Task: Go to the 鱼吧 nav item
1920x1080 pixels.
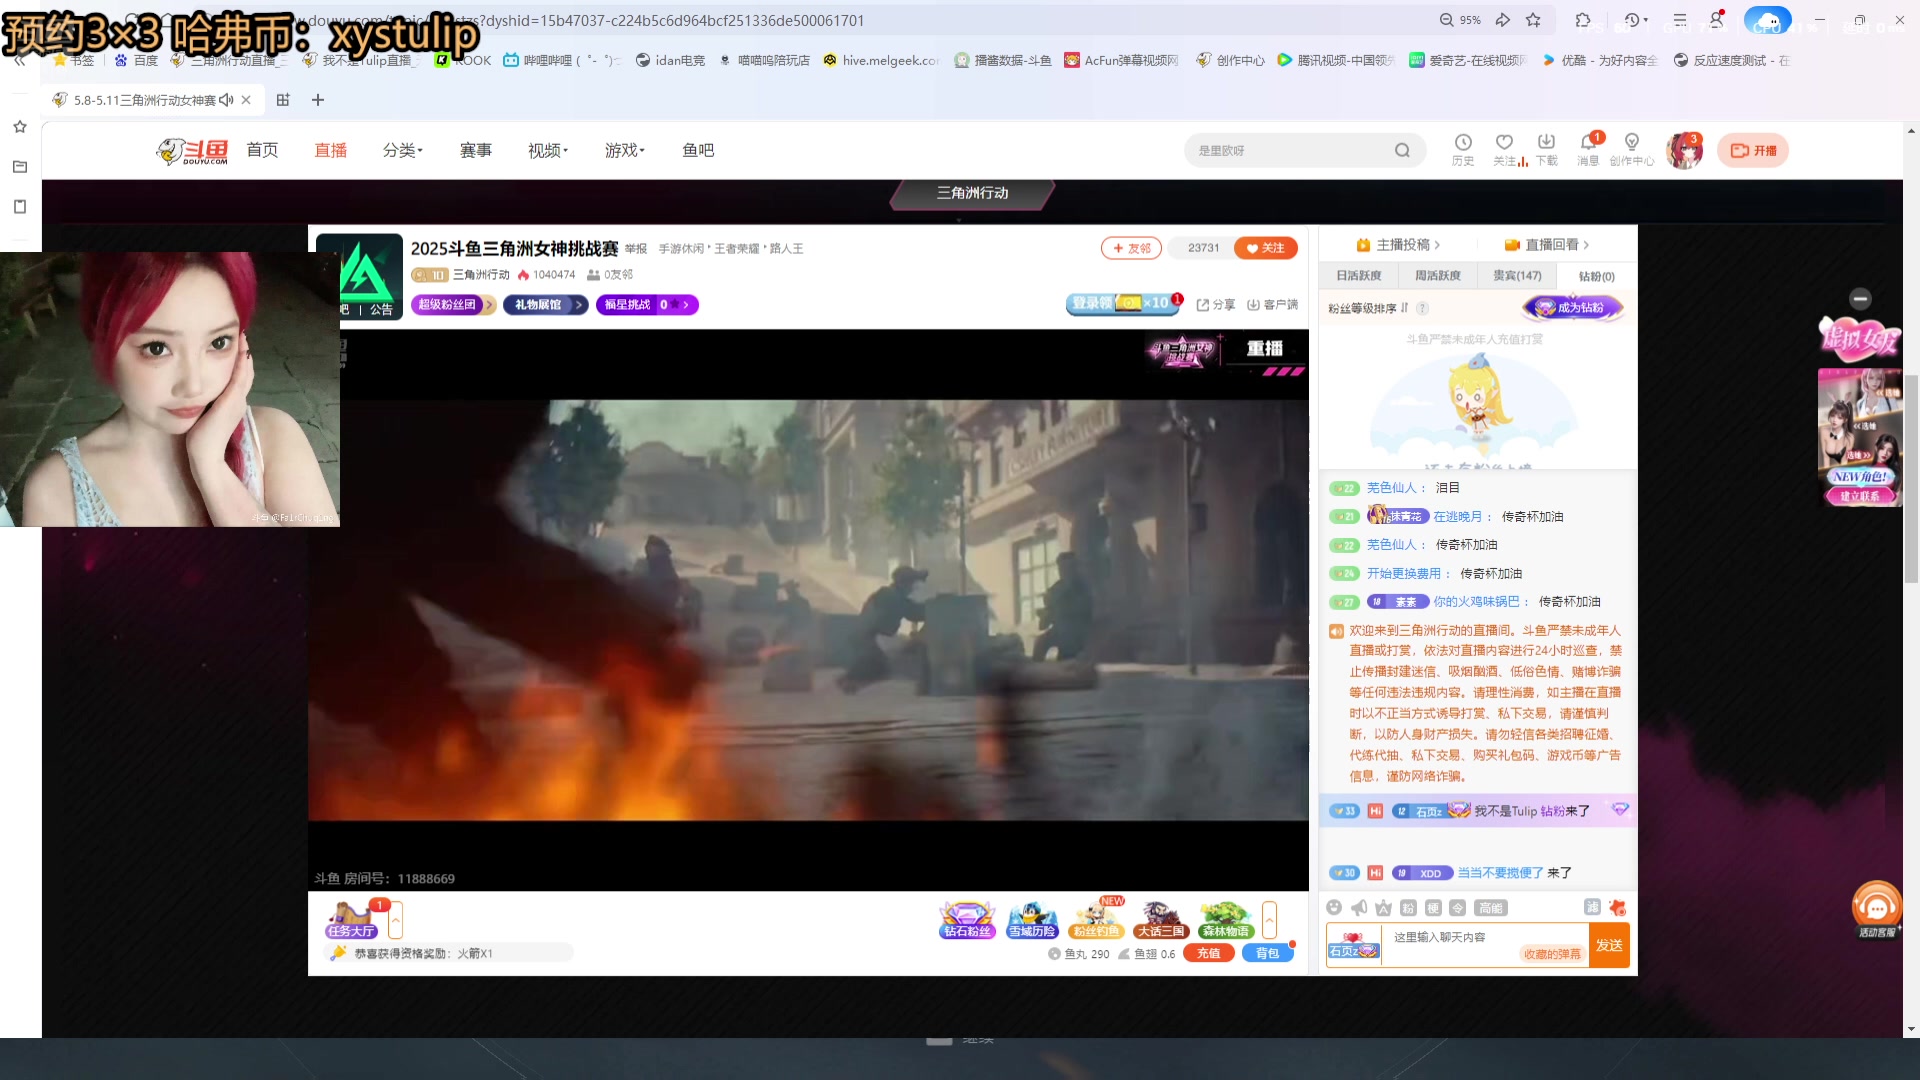Action: tap(698, 150)
